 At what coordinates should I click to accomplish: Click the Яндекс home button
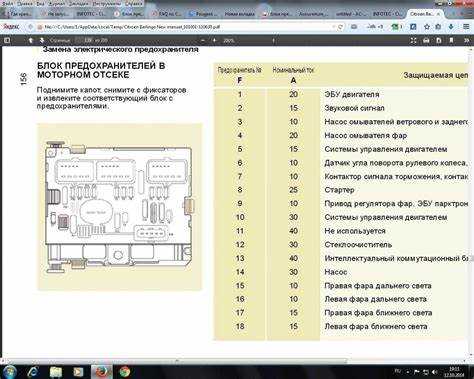click(x=11, y=27)
